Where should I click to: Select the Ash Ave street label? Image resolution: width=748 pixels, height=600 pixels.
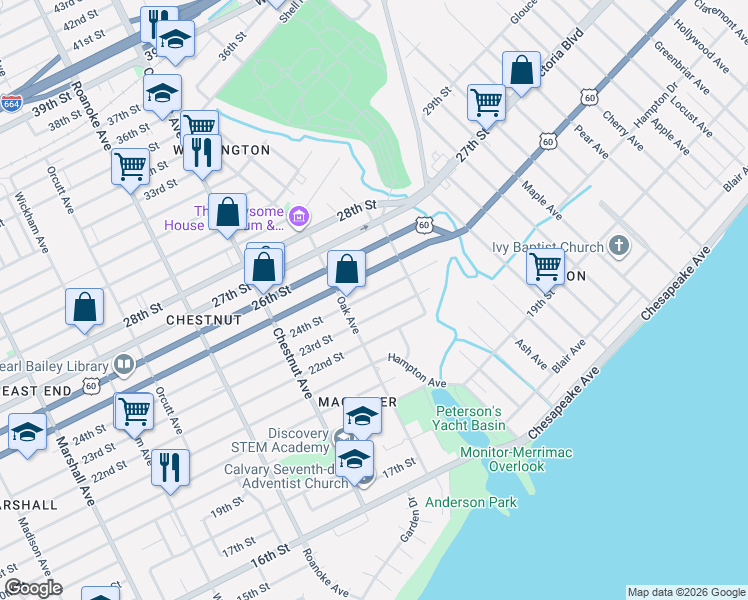[531, 354]
